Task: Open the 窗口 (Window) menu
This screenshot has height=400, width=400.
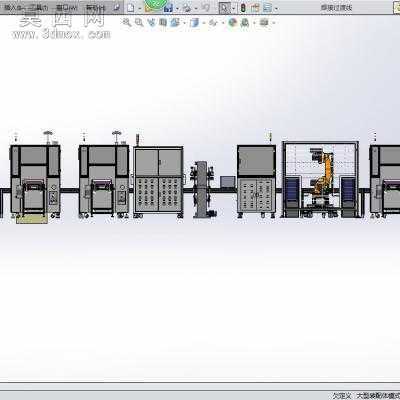Action: (67, 7)
